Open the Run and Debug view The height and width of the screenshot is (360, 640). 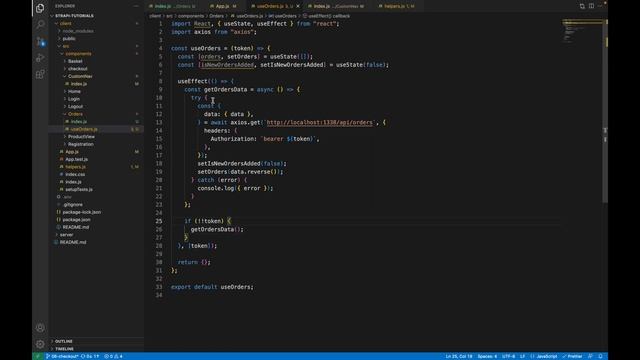pos(40,58)
